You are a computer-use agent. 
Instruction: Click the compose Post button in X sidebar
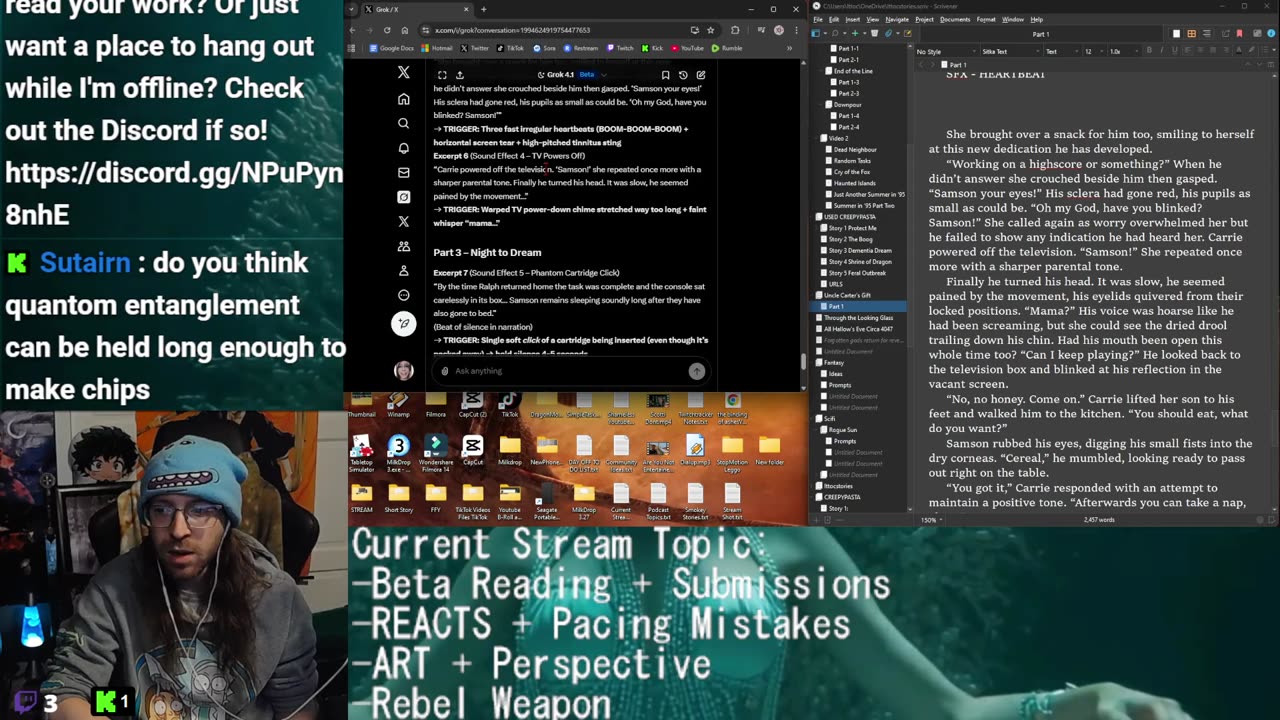(x=403, y=323)
